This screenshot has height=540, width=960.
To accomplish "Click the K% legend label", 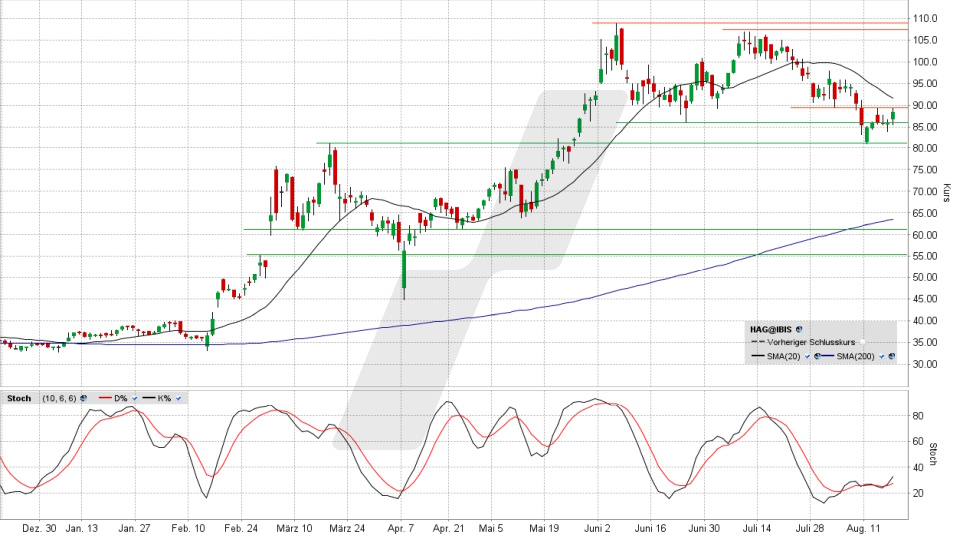I will pyautogui.click(x=164, y=398).
